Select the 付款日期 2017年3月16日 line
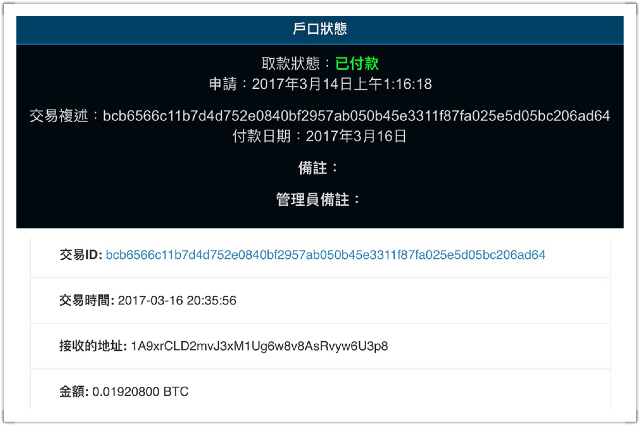The image size is (640, 426). [x=320, y=136]
